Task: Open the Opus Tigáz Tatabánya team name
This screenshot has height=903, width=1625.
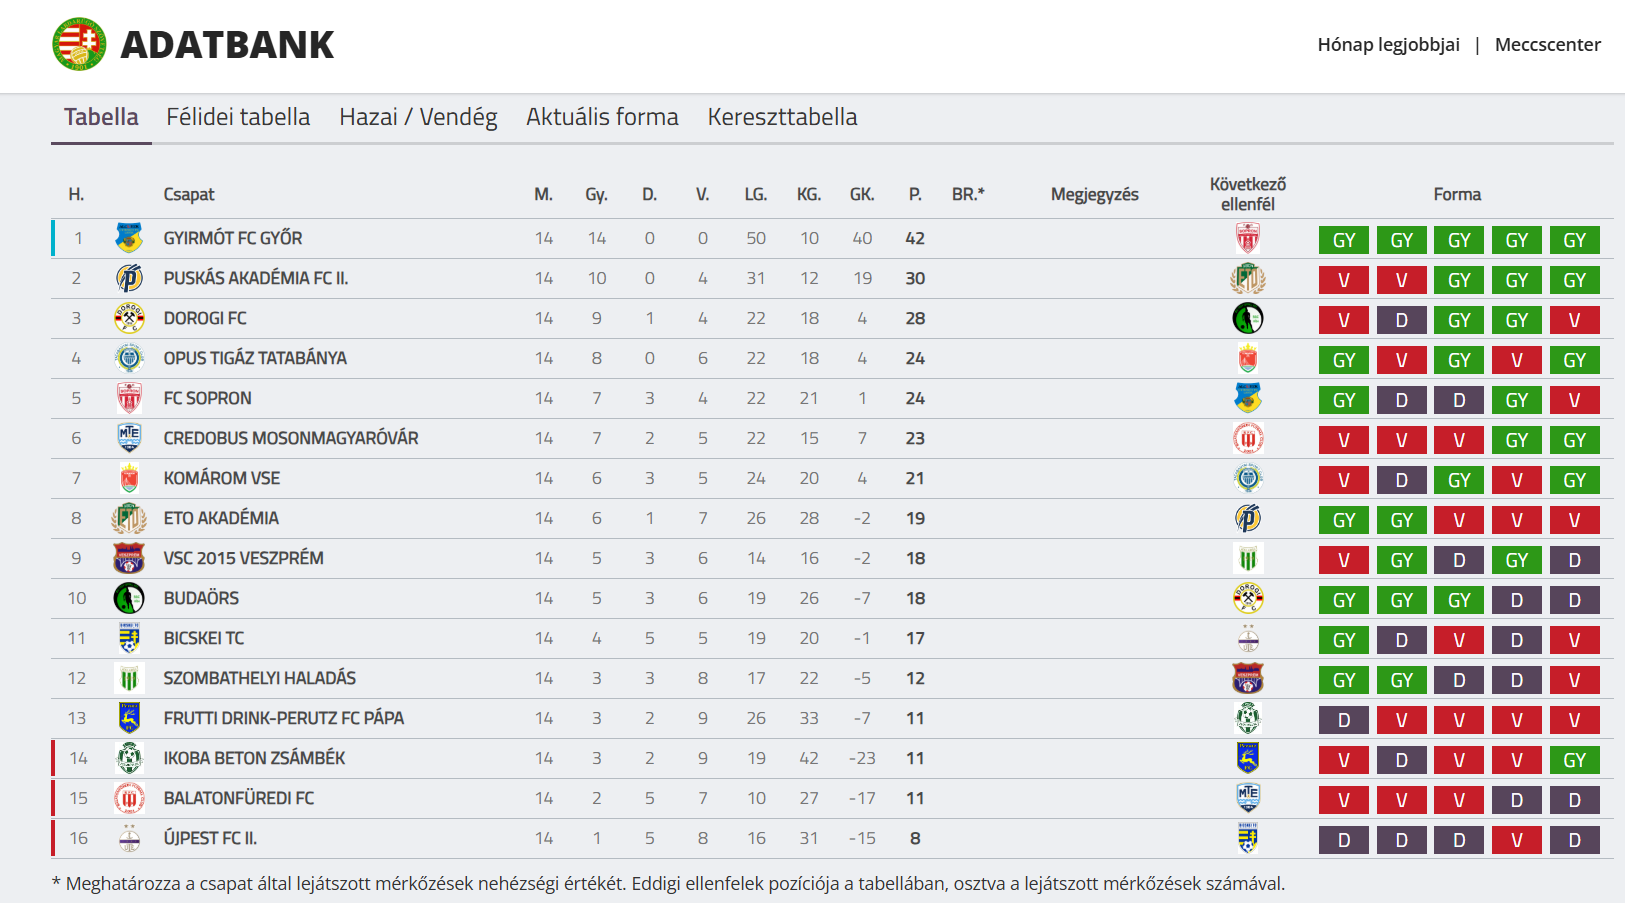Action: point(255,358)
